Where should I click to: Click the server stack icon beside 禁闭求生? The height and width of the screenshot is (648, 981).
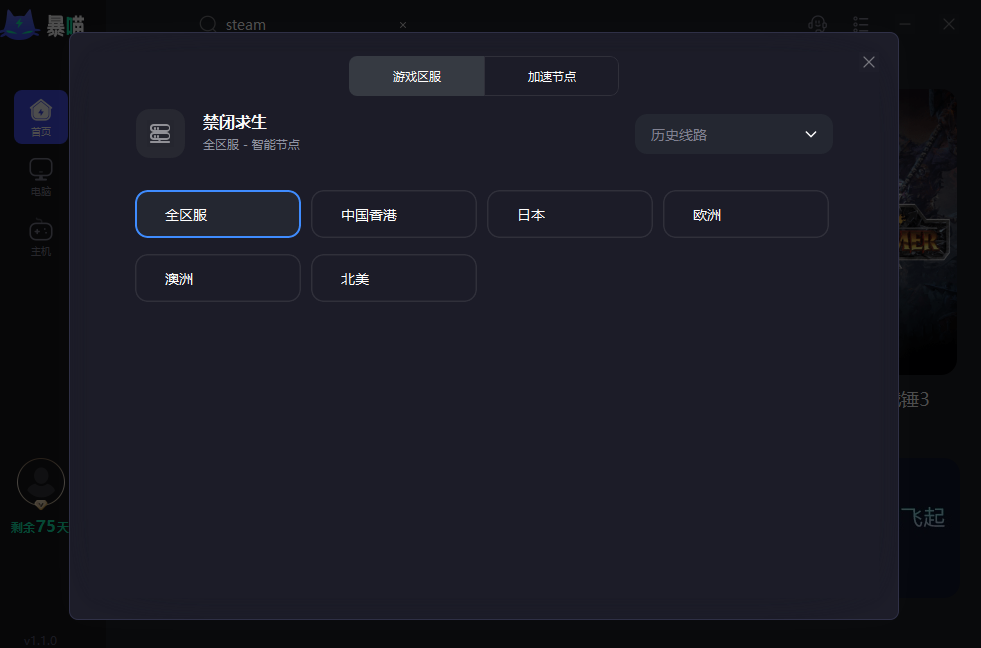point(160,134)
